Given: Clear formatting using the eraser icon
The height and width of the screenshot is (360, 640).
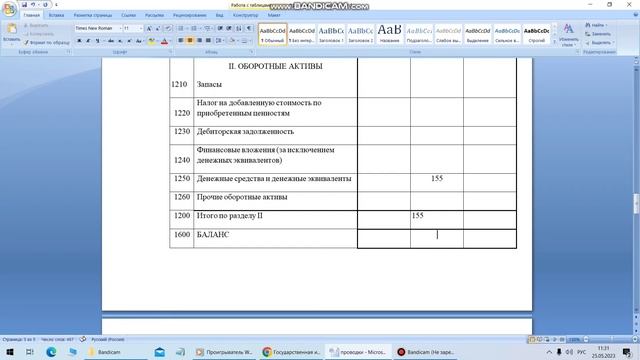Looking at the screenshot, I should [x=168, y=28].
